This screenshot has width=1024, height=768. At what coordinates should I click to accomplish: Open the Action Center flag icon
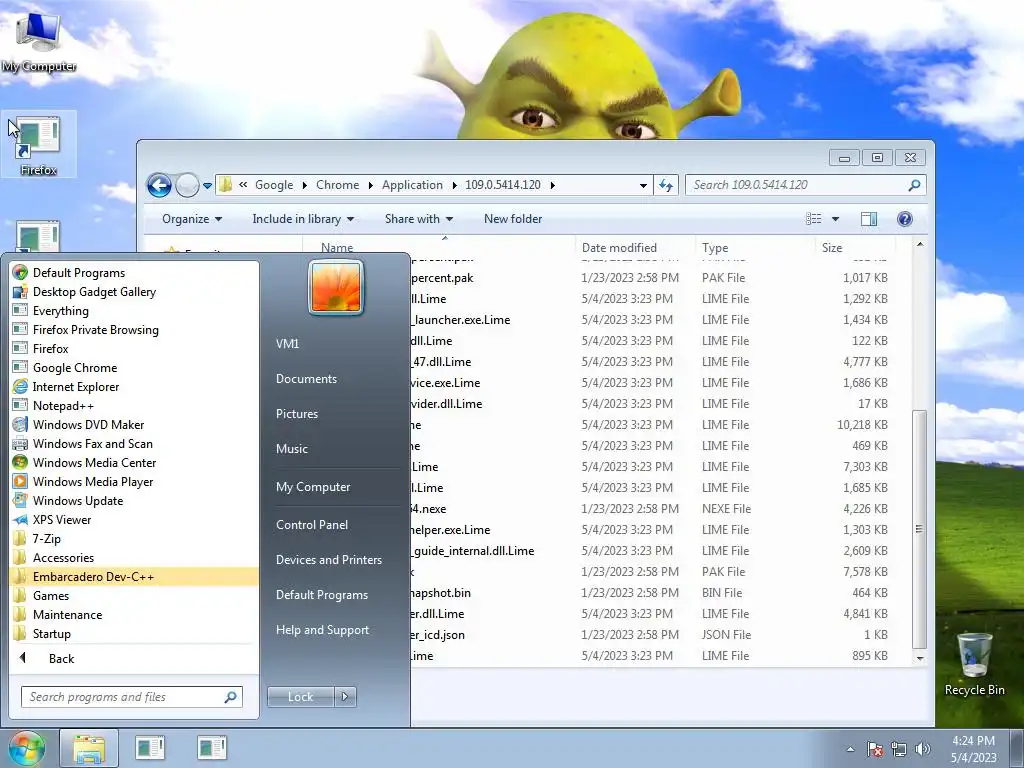click(875, 749)
